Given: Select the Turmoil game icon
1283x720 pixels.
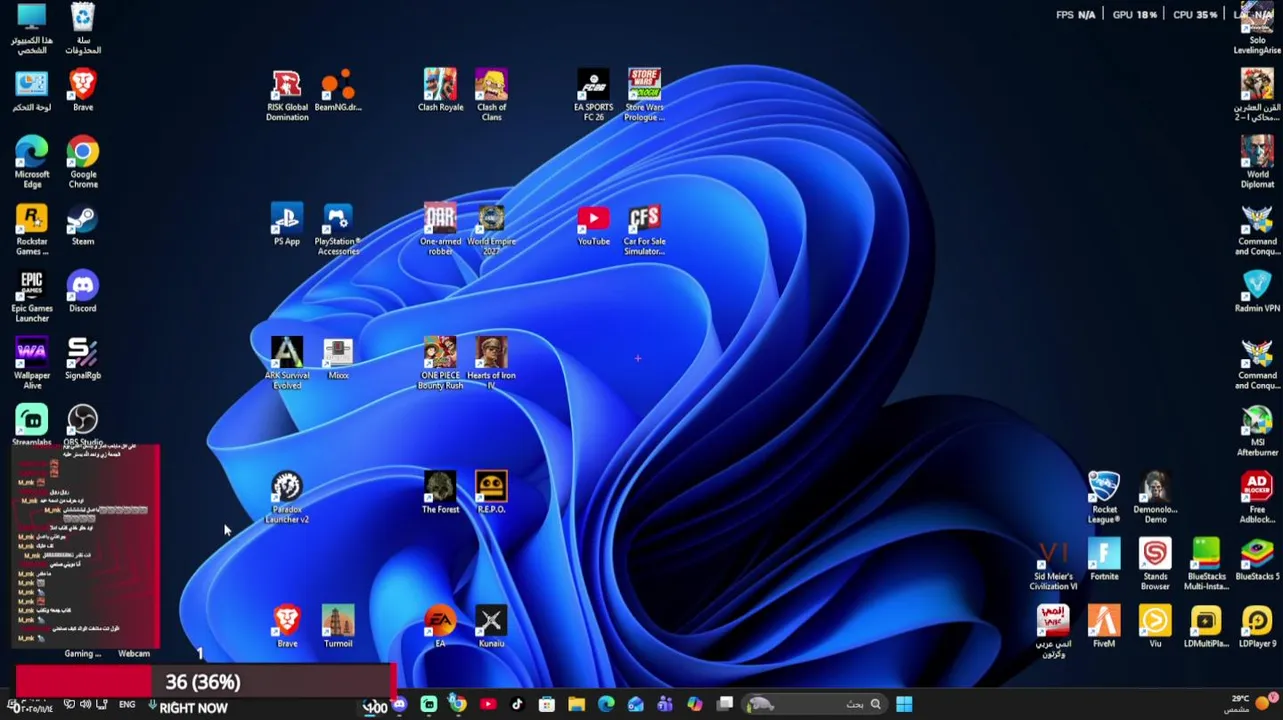Looking at the screenshot, I should [x=338, y=627].
